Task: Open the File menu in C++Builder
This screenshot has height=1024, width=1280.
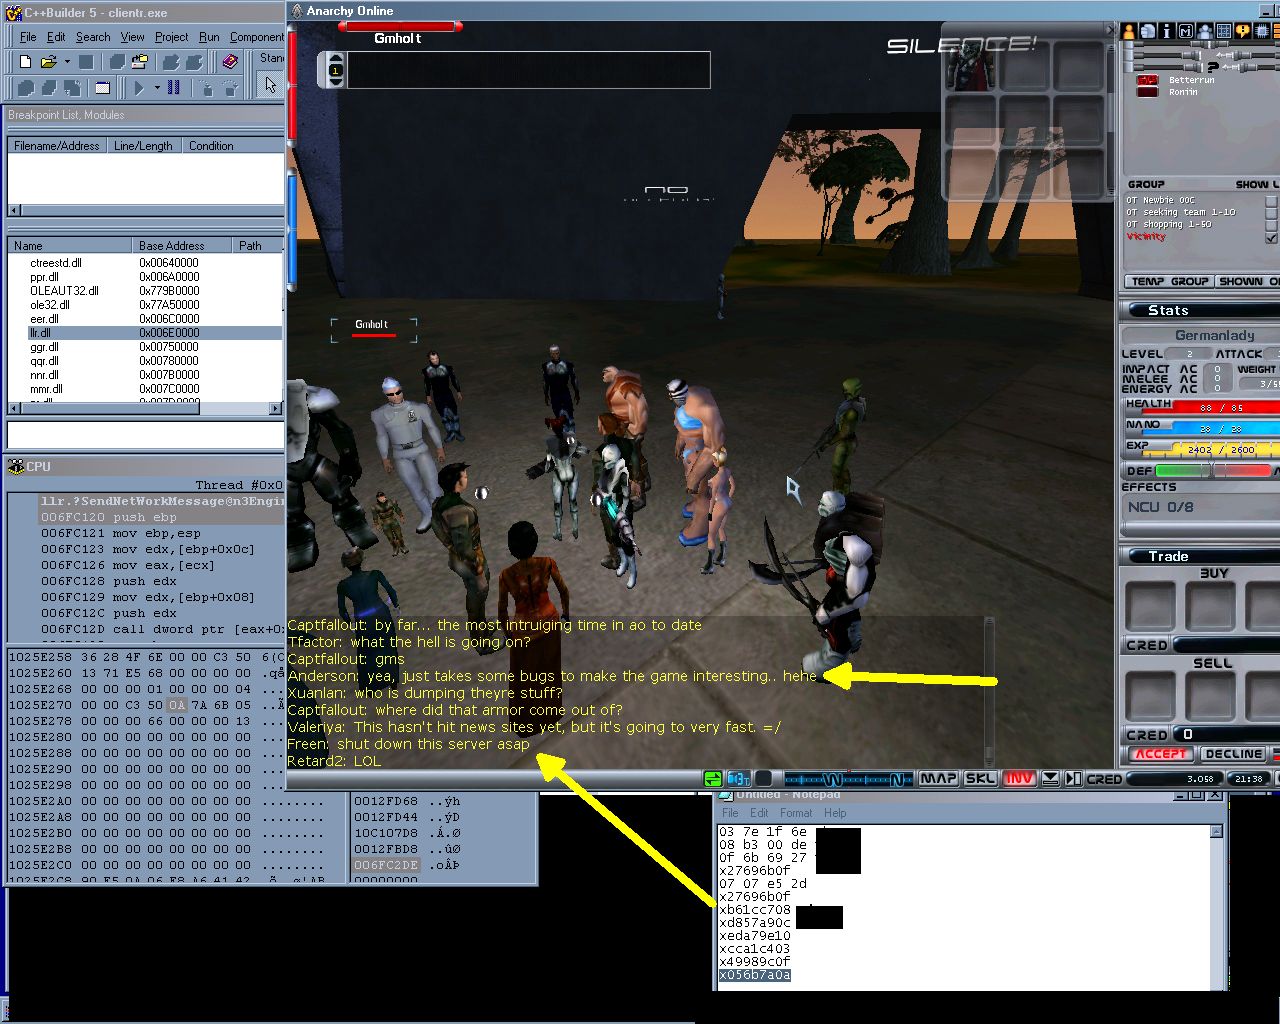Action: coord(28,37)
